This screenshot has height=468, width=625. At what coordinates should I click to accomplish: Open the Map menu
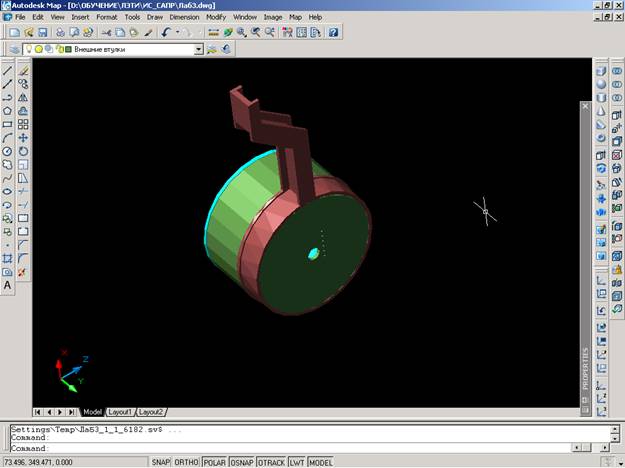pyautogui.click(x=295, y=17)
